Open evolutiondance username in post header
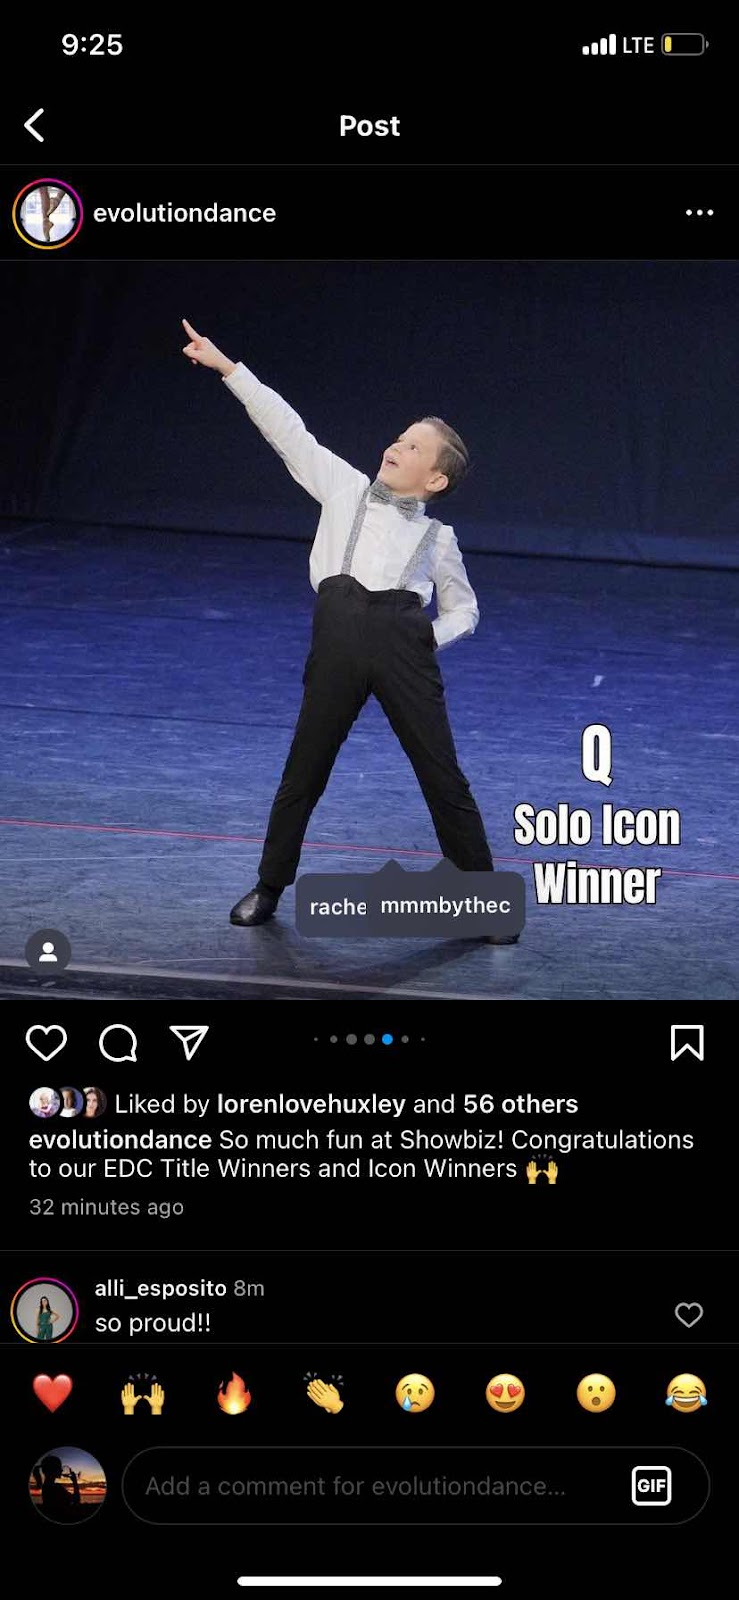The width and height of the screenshot is (739, 1600). click(184, 213)
